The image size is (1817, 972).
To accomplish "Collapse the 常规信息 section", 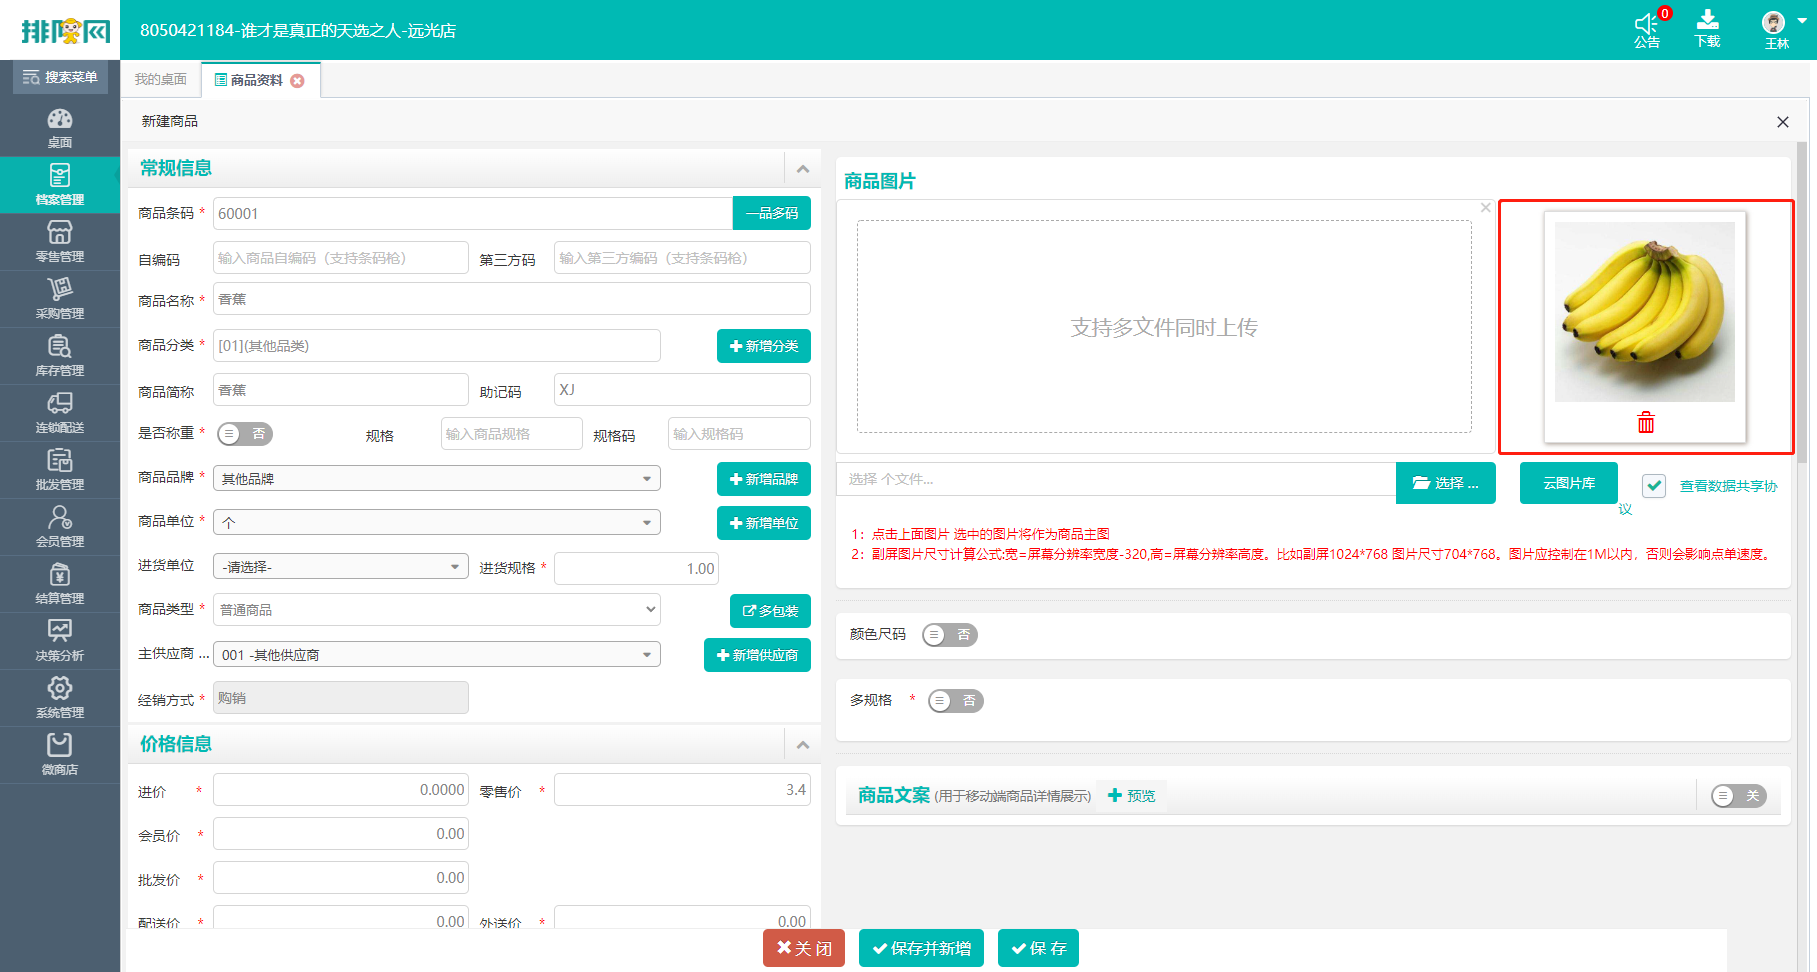I will [x=803, y=169].
